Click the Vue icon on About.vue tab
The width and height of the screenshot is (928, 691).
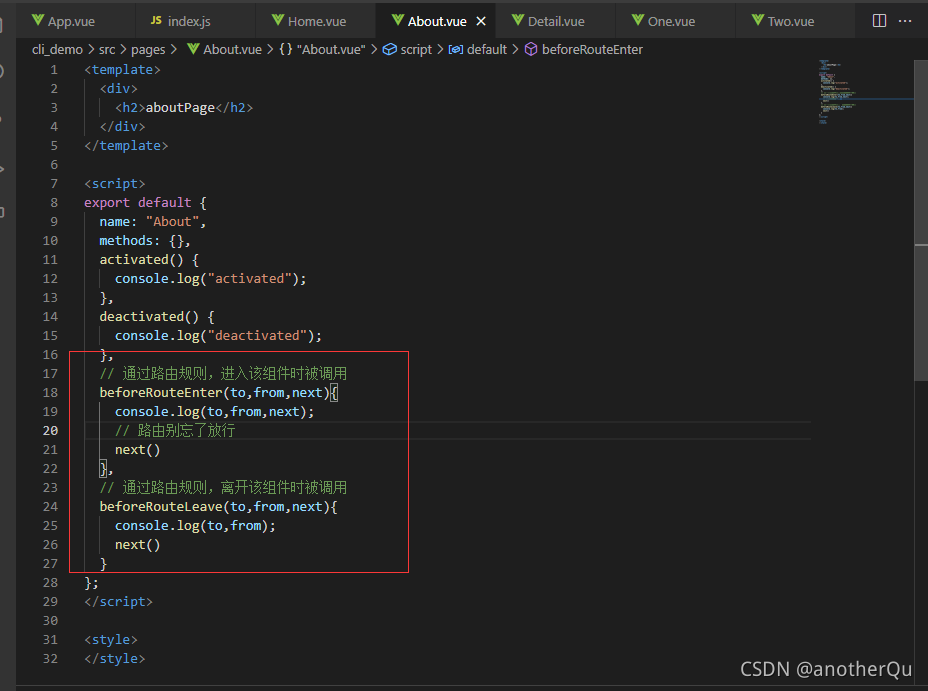coord(398,20)
